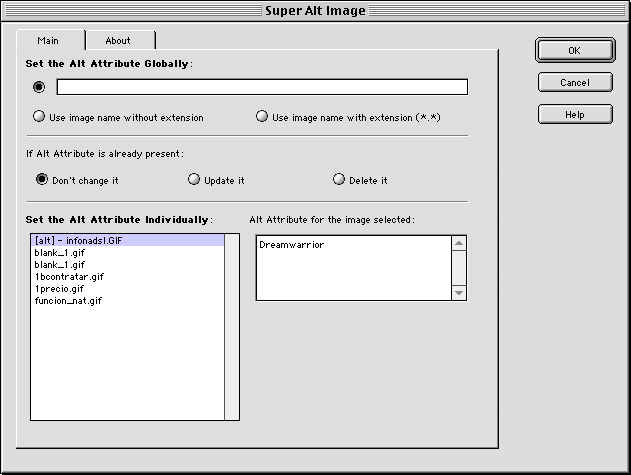The width and height of the screenshot is (631, 475).
Task: Choose 'Use image name without extension'
Action: click(x=40, y=117)
